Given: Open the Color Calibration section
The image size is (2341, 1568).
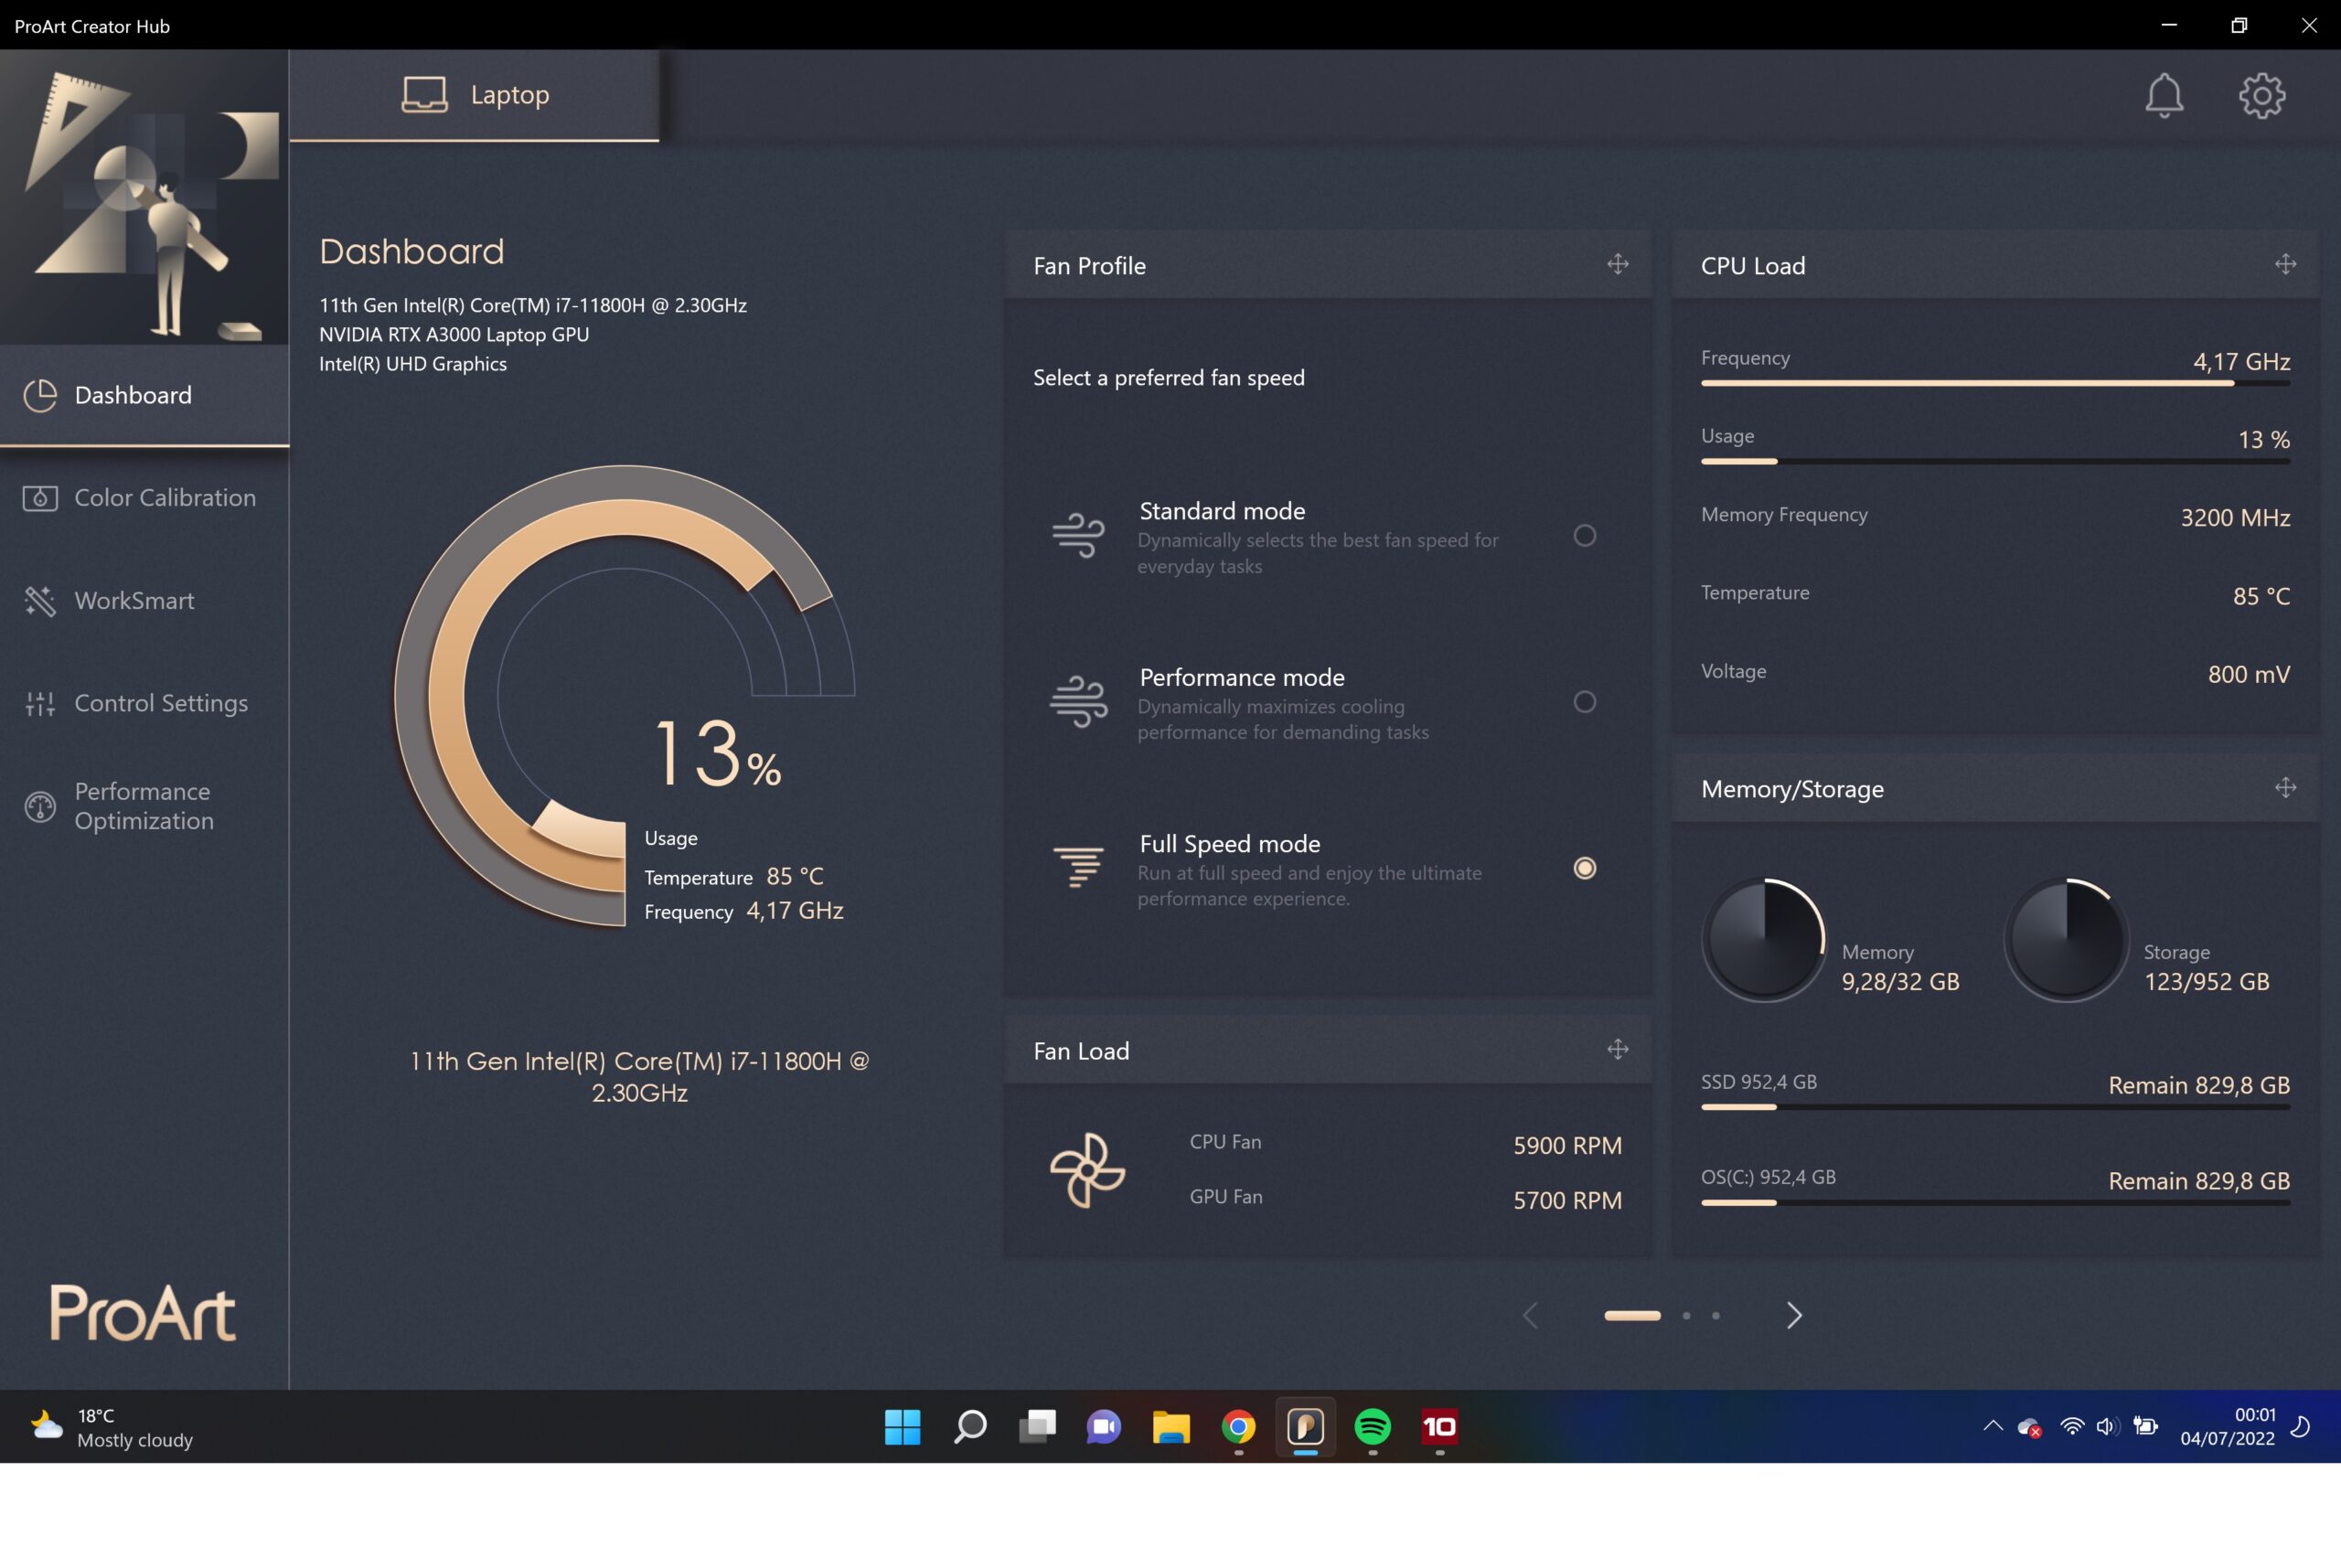Looking at the screenshot, I should (x=145, y=498).
